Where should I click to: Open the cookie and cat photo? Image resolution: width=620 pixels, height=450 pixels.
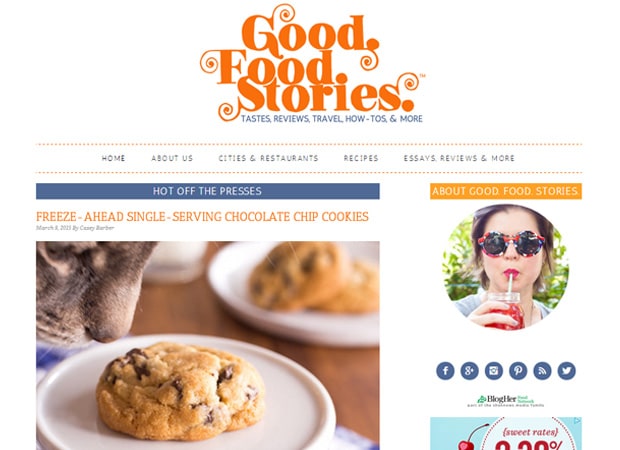(x=208, y=346)
